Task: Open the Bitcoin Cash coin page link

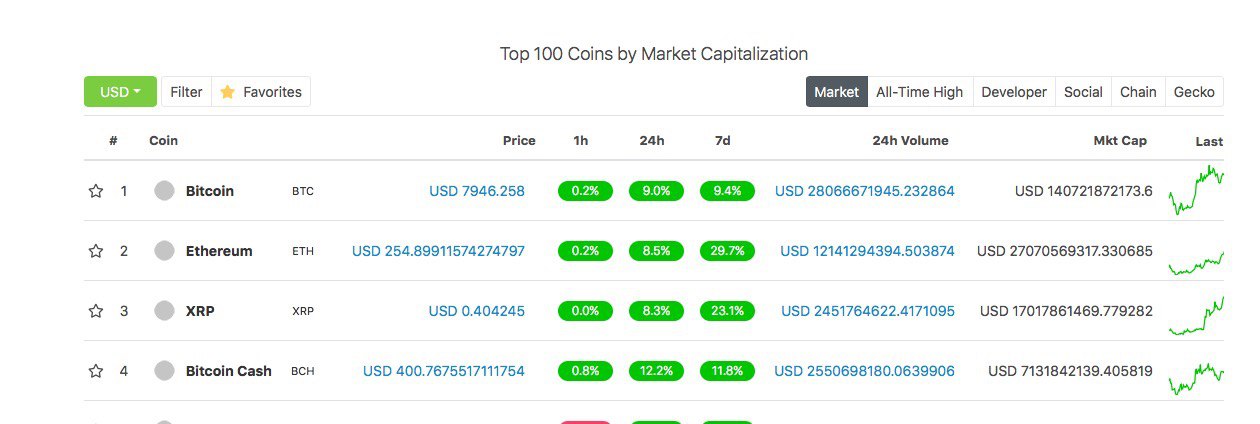Action: tap(229, 371)
